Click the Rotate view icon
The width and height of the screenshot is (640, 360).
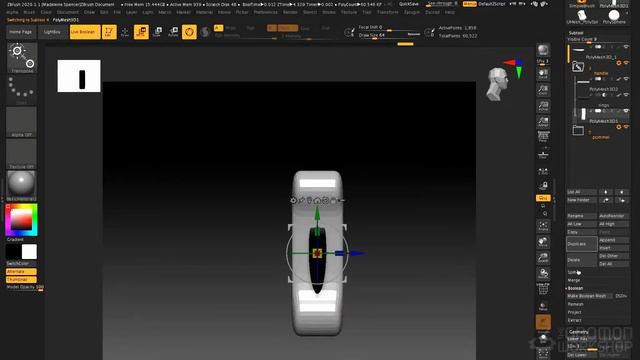[x=543, y=274]
